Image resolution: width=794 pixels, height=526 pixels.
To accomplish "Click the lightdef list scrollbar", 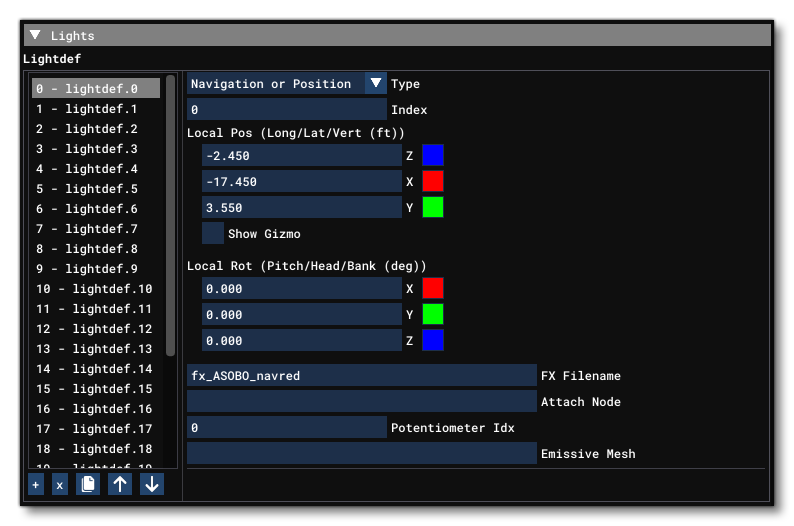I will tap(170, 215).
